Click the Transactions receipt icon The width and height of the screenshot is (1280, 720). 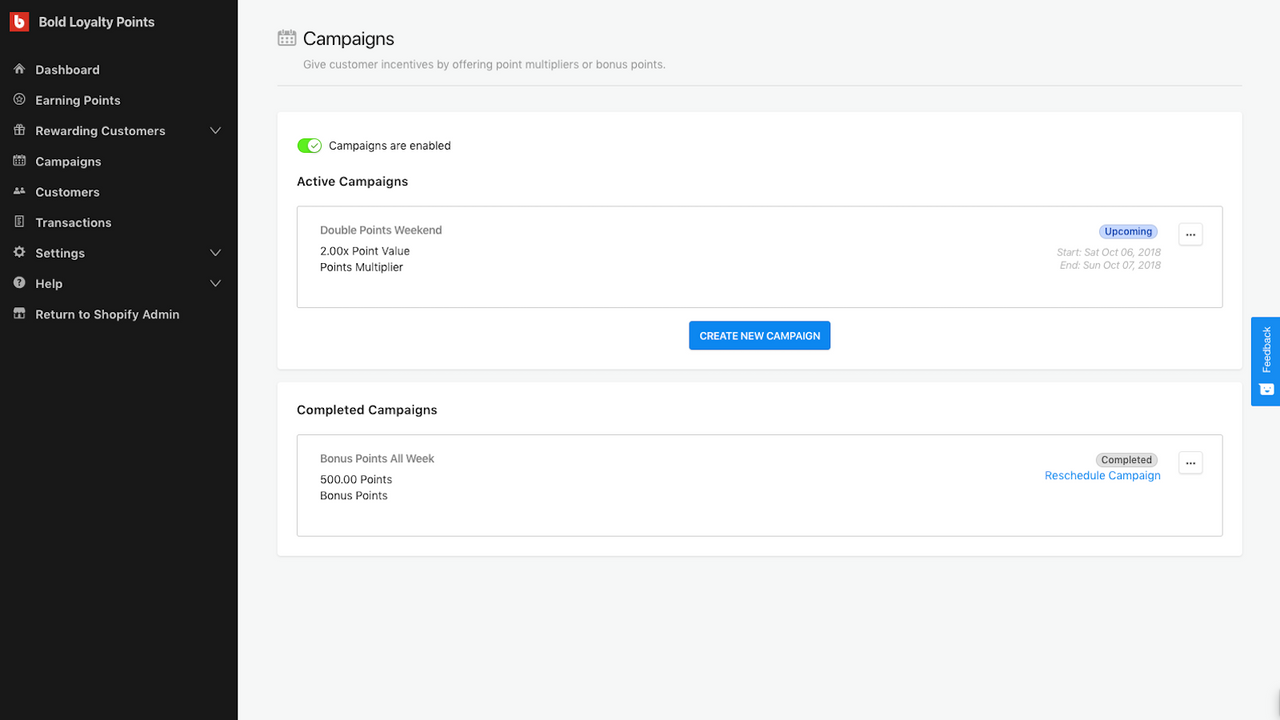pyautogui.click(x=19, y=222)
